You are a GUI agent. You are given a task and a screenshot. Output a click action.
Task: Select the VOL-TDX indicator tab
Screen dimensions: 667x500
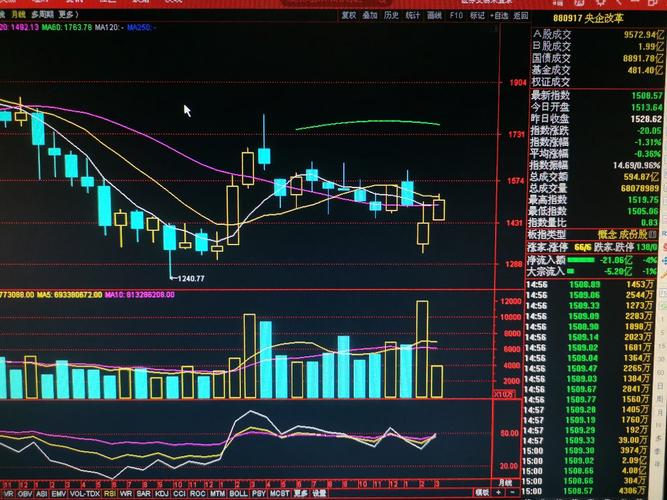tap(85, 494)
